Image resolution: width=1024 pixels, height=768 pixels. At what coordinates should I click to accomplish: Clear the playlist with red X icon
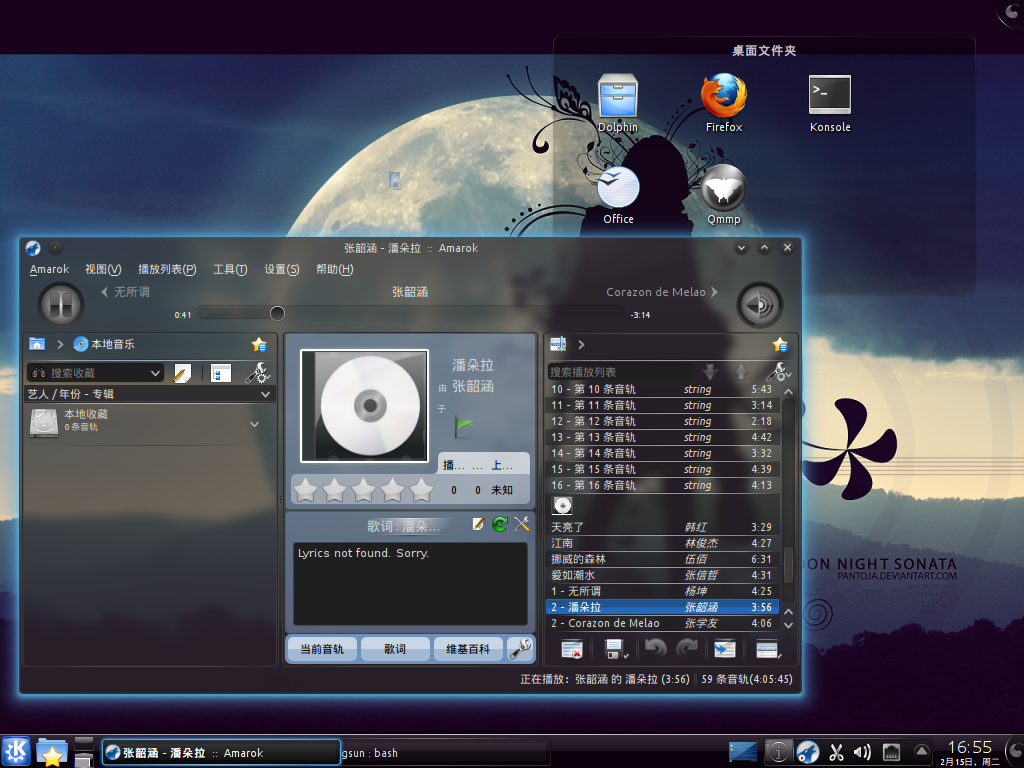[572, 649]
